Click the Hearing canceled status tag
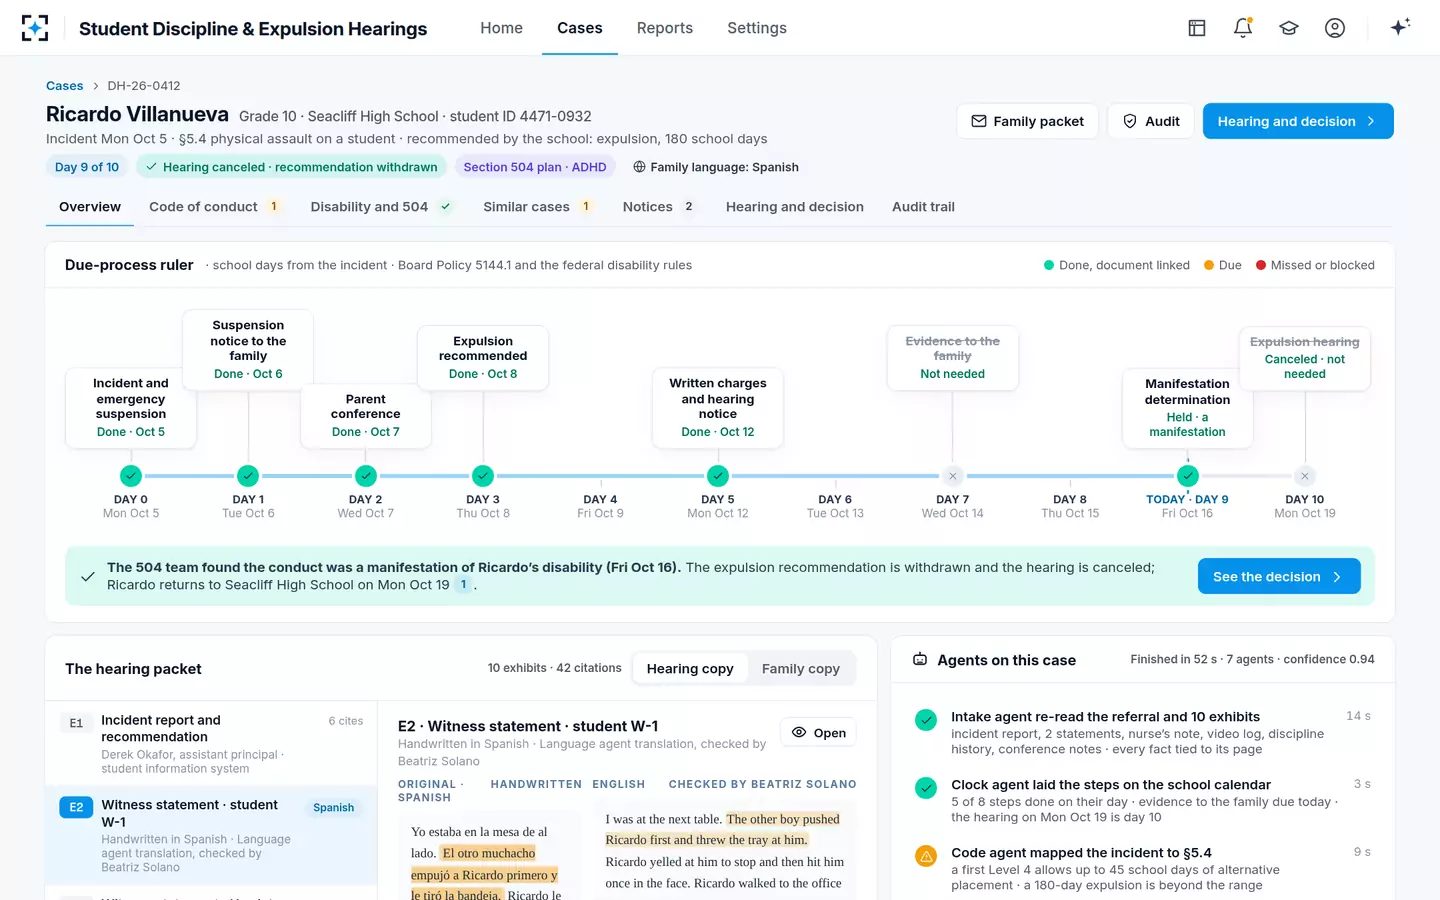Viewport: 1440px width, 900px height. [x=291, y=167]
